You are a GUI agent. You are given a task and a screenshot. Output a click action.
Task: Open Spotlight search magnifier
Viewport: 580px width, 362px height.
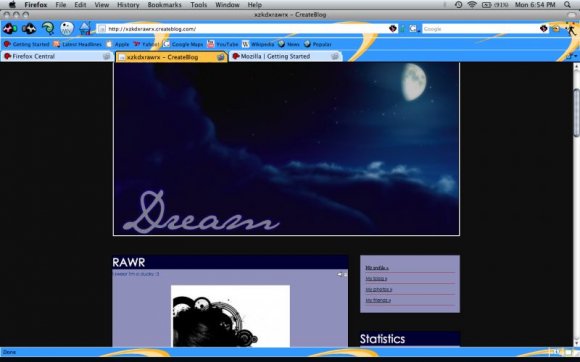click(567, 5)
